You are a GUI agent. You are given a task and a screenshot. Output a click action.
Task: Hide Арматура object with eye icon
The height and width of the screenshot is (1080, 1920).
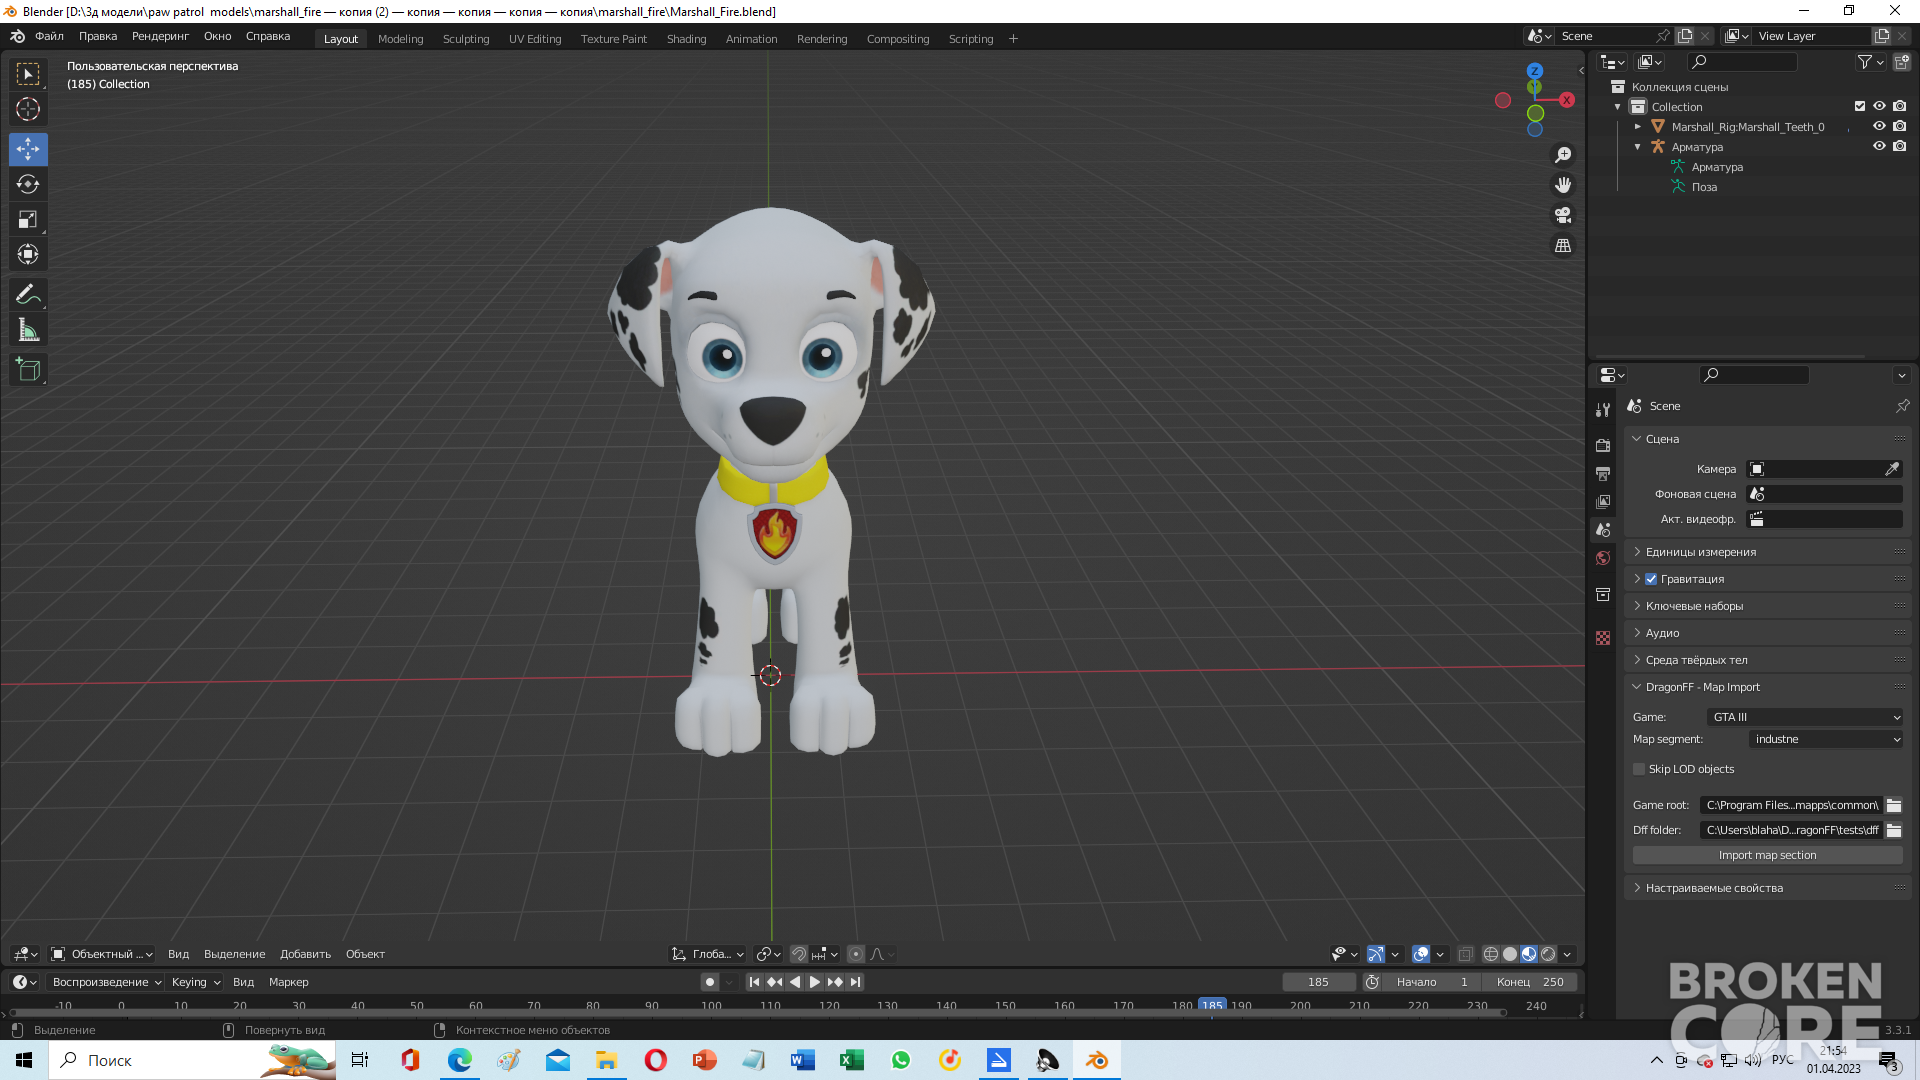click(x=1879, y=146)
